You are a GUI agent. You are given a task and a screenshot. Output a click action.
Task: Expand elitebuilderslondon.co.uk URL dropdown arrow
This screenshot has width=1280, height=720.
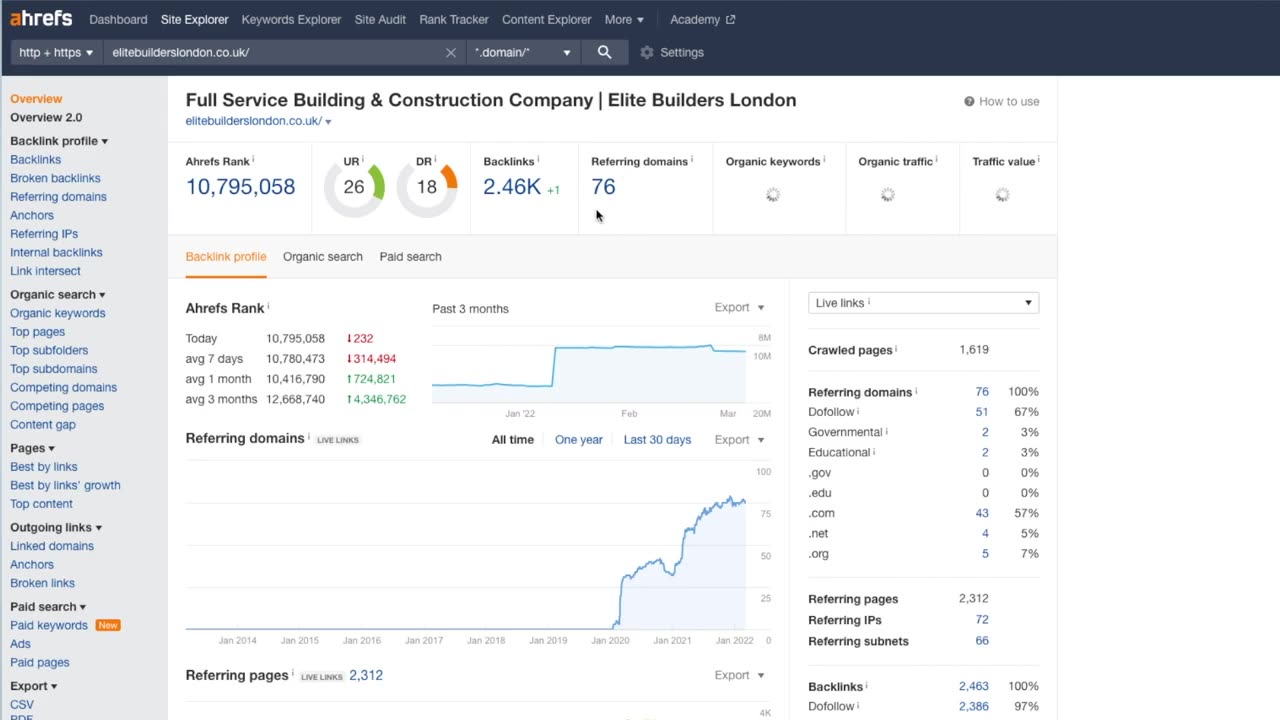(x=328, y=122)
